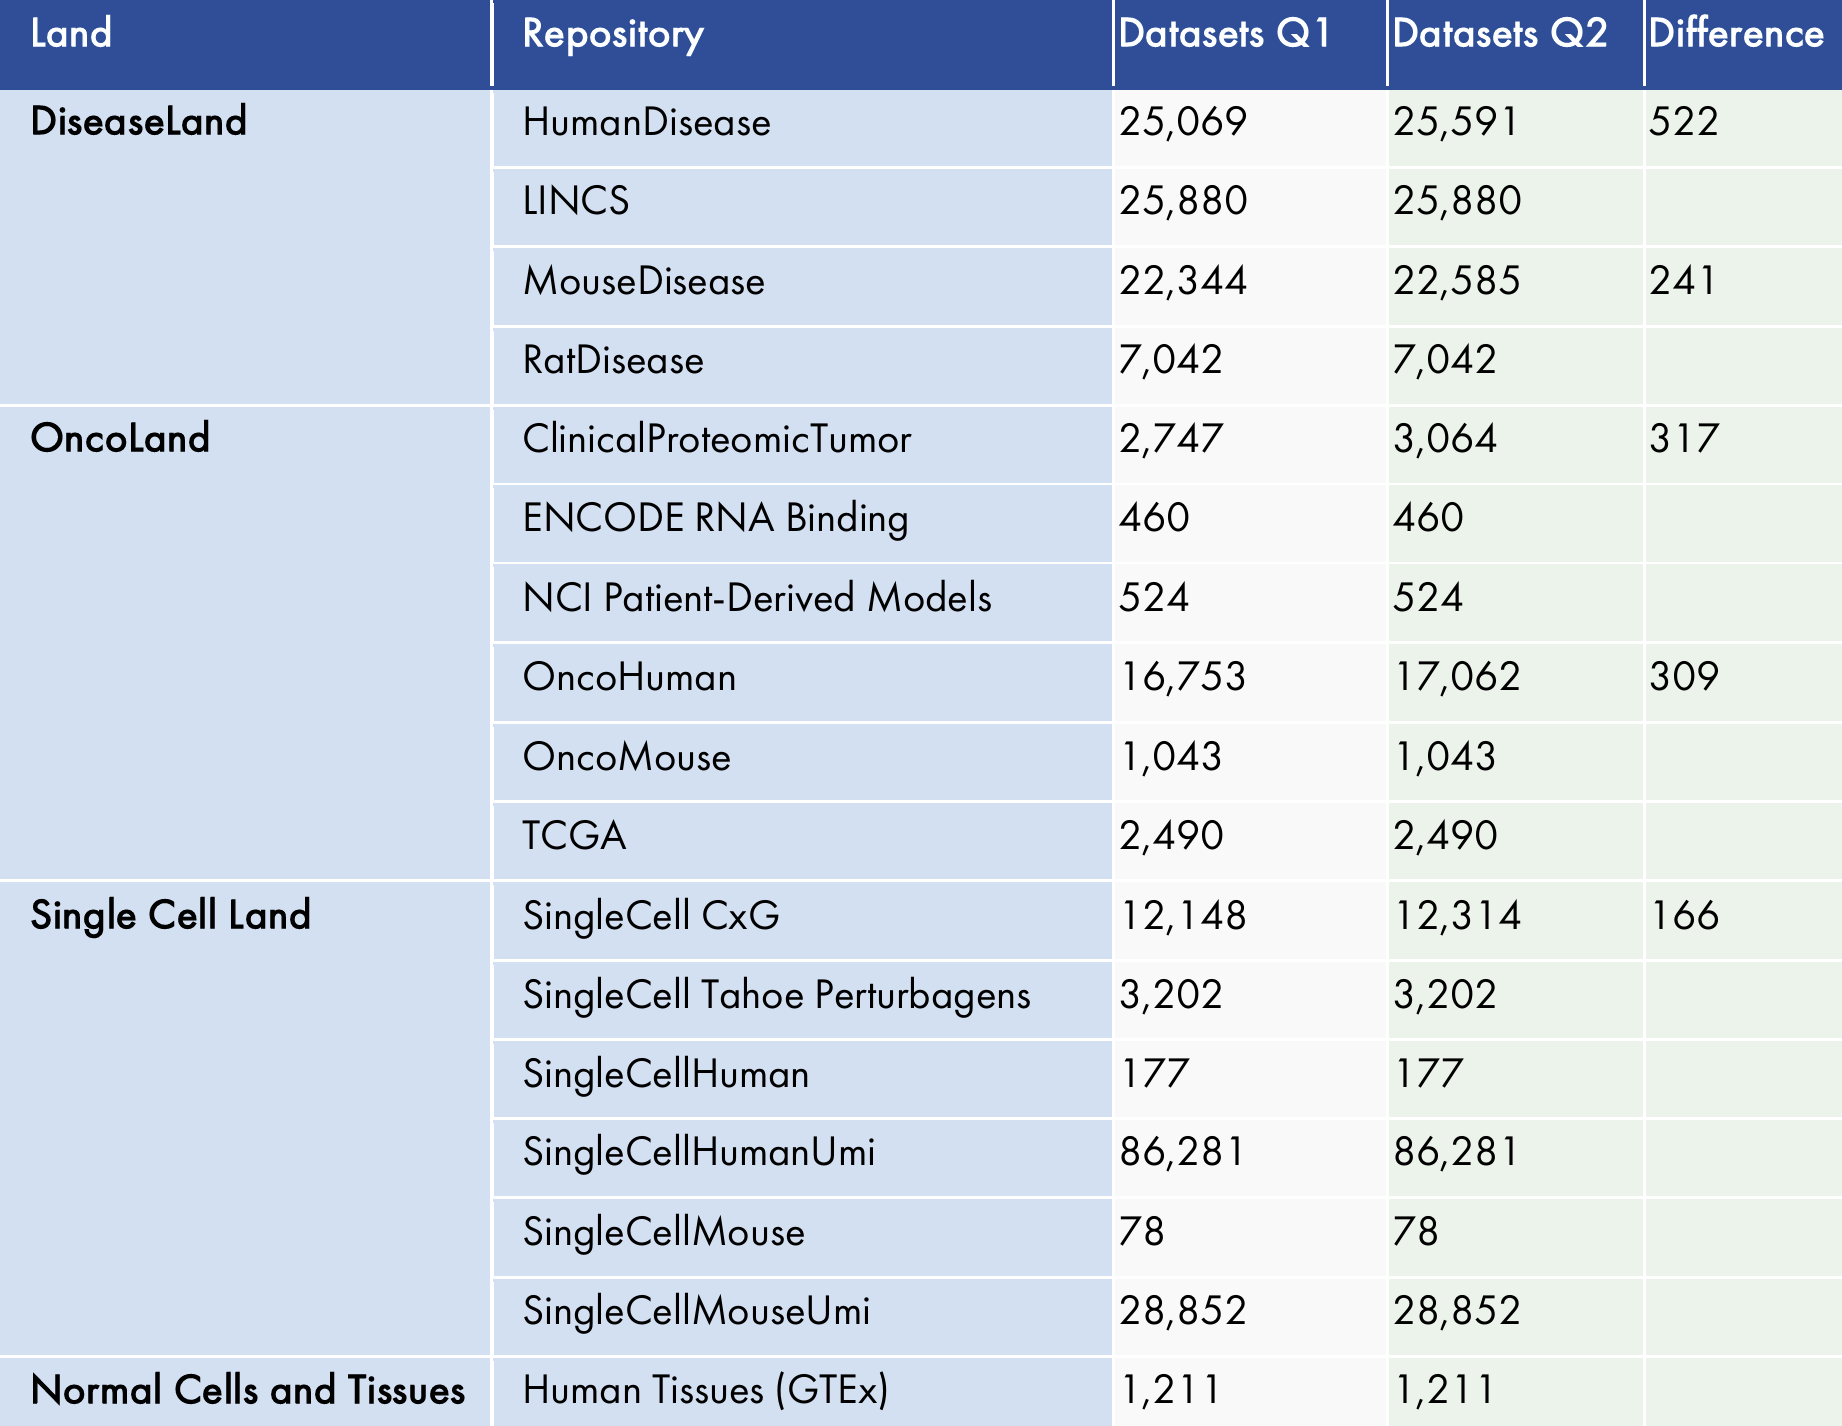Click the ENCODE RNA Binding Q1 value
Screen dimensions: 1842x1426
click(1154, 518)
